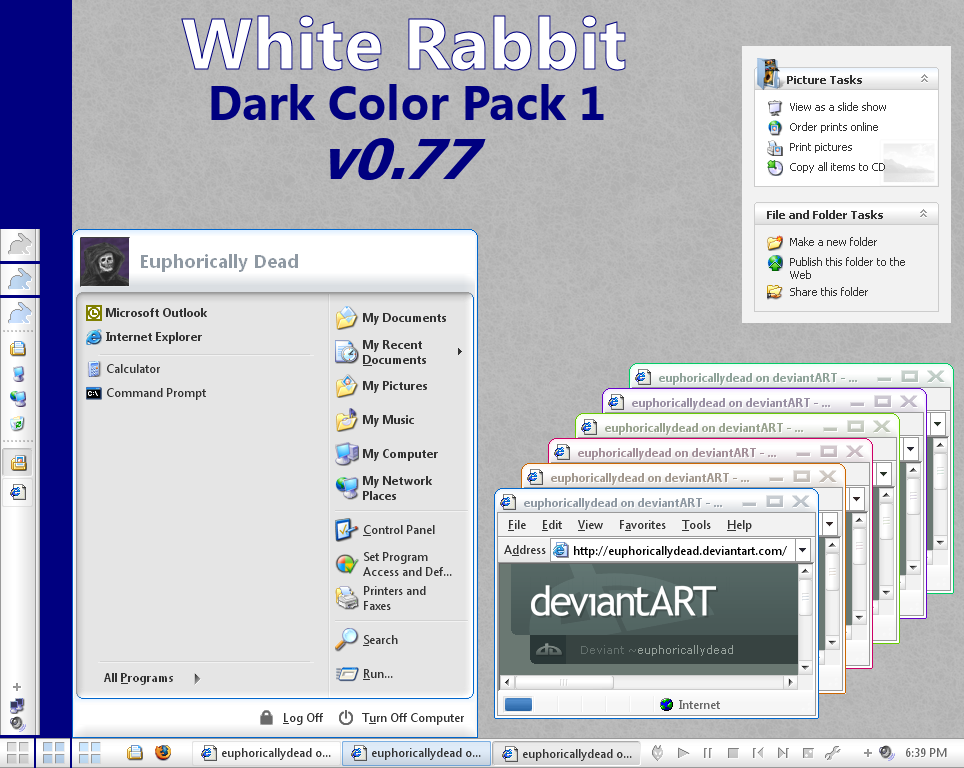Viewport: 964px width, 768px height.
Task: Switch to first euphoricallydead taskbar button
Action: (x=266, y=753)
